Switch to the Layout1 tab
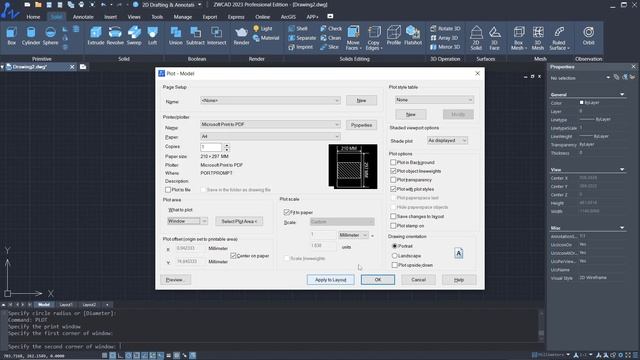 click(x=66, y=304)
